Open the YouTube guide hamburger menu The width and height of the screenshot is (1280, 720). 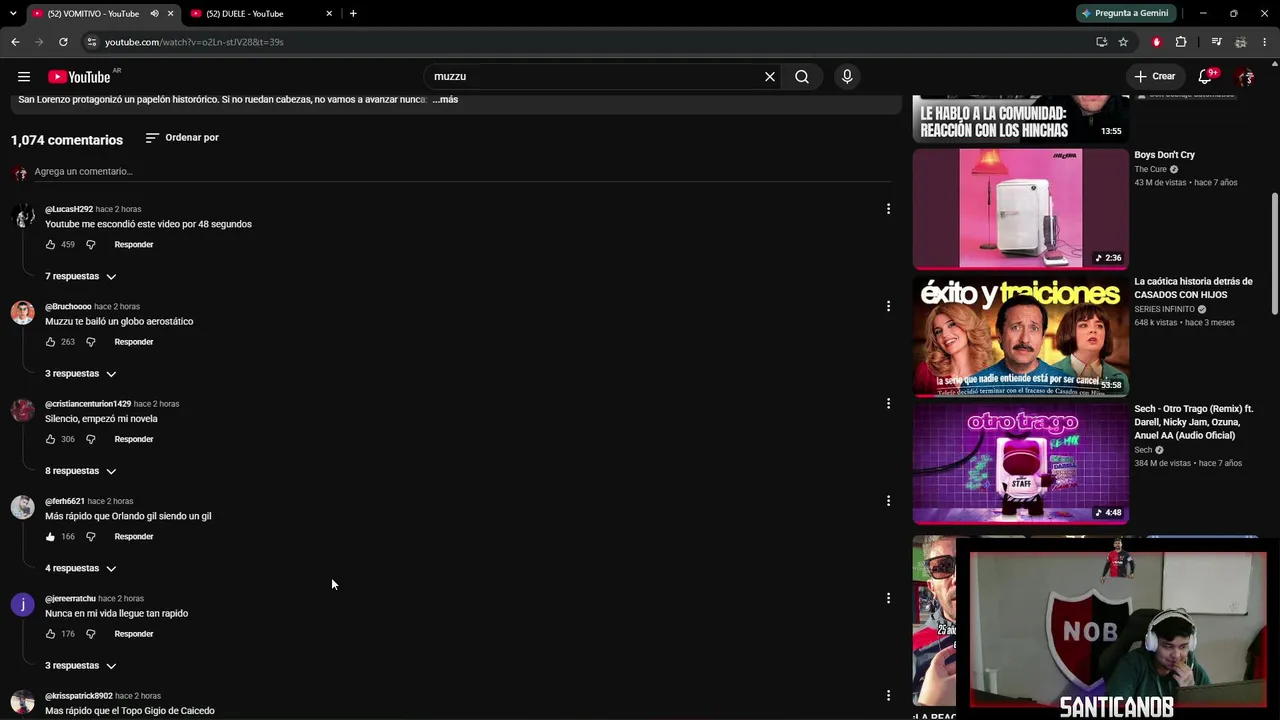(x=24, y=77)
